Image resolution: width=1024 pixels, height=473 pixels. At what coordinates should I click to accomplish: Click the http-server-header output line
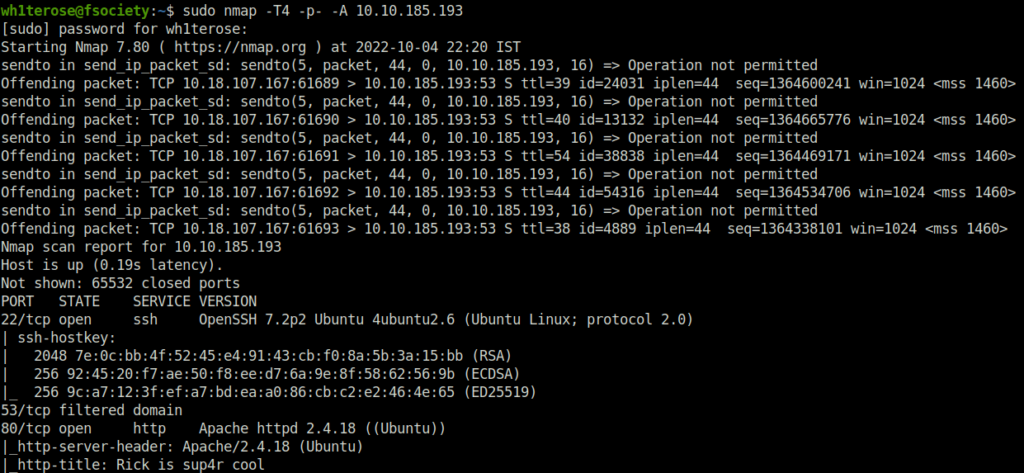[182, 448]
